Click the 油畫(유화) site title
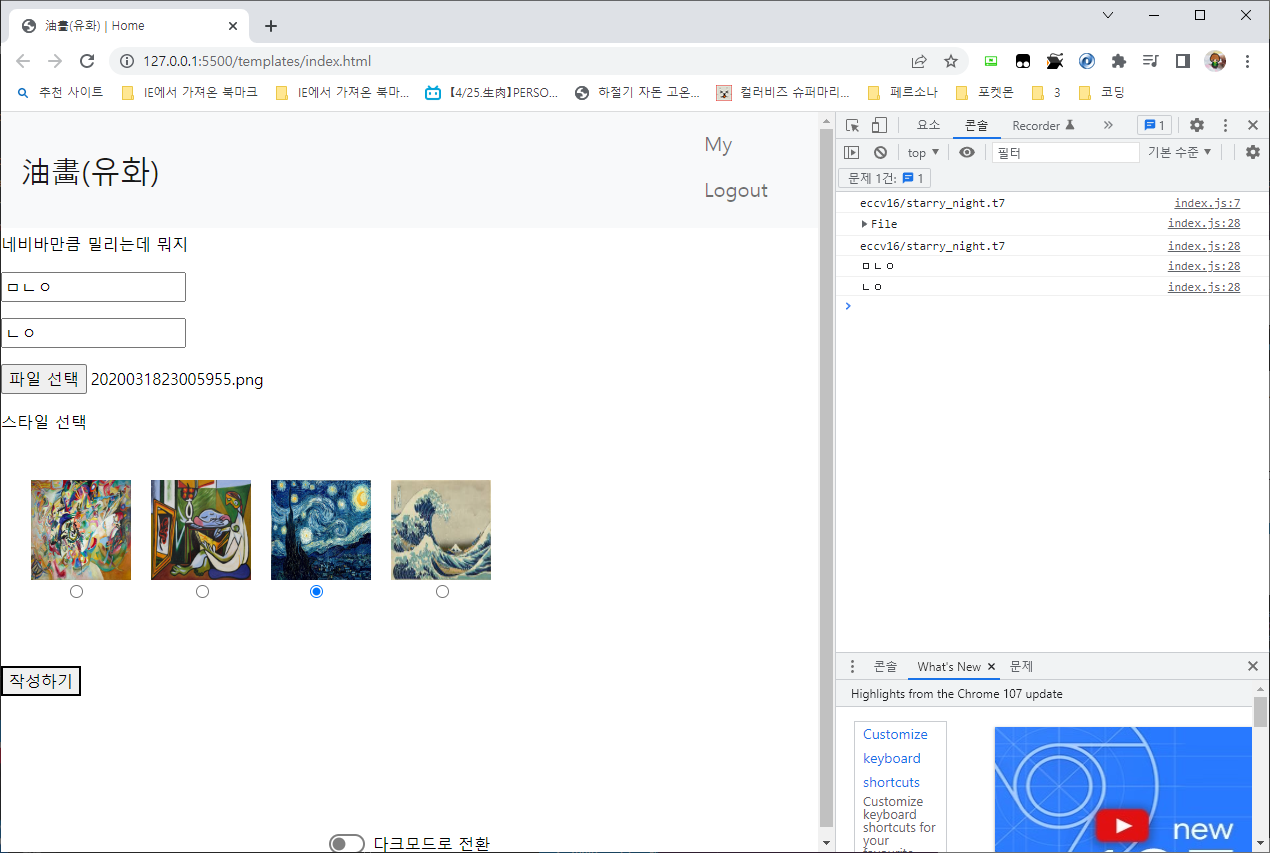1270x853 pixels. (91, 172)
